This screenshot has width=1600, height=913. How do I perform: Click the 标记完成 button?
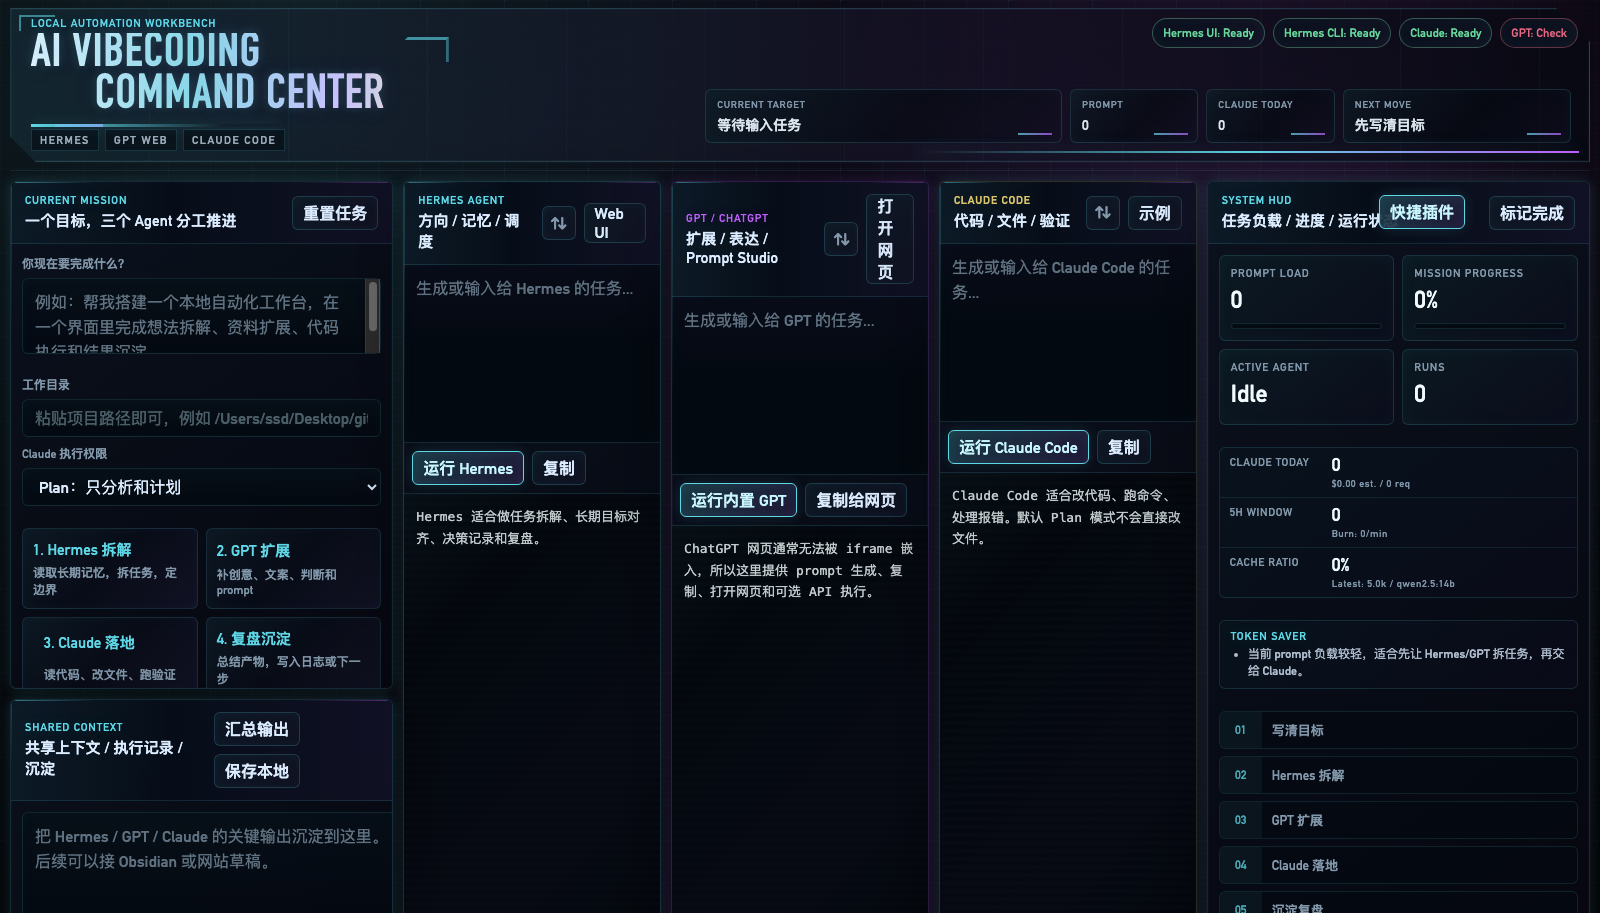pyautogui.click(x=1531, y=213)
